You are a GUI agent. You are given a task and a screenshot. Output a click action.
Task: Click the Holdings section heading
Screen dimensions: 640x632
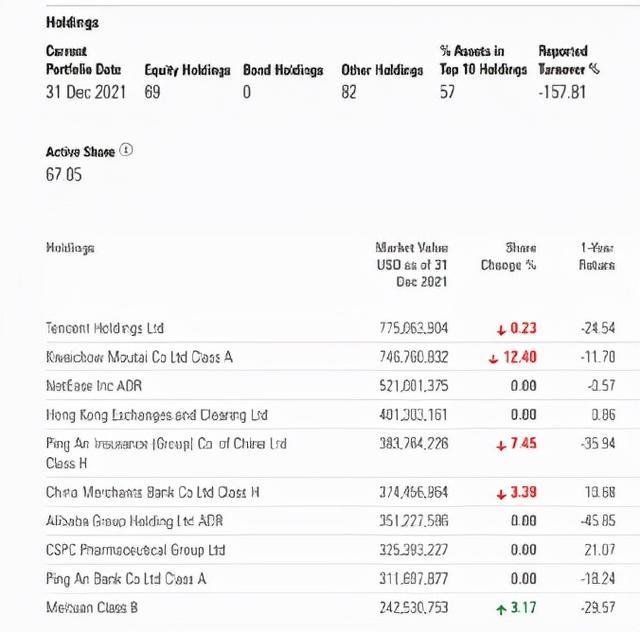pyautogui.click(x=72, y=22)
